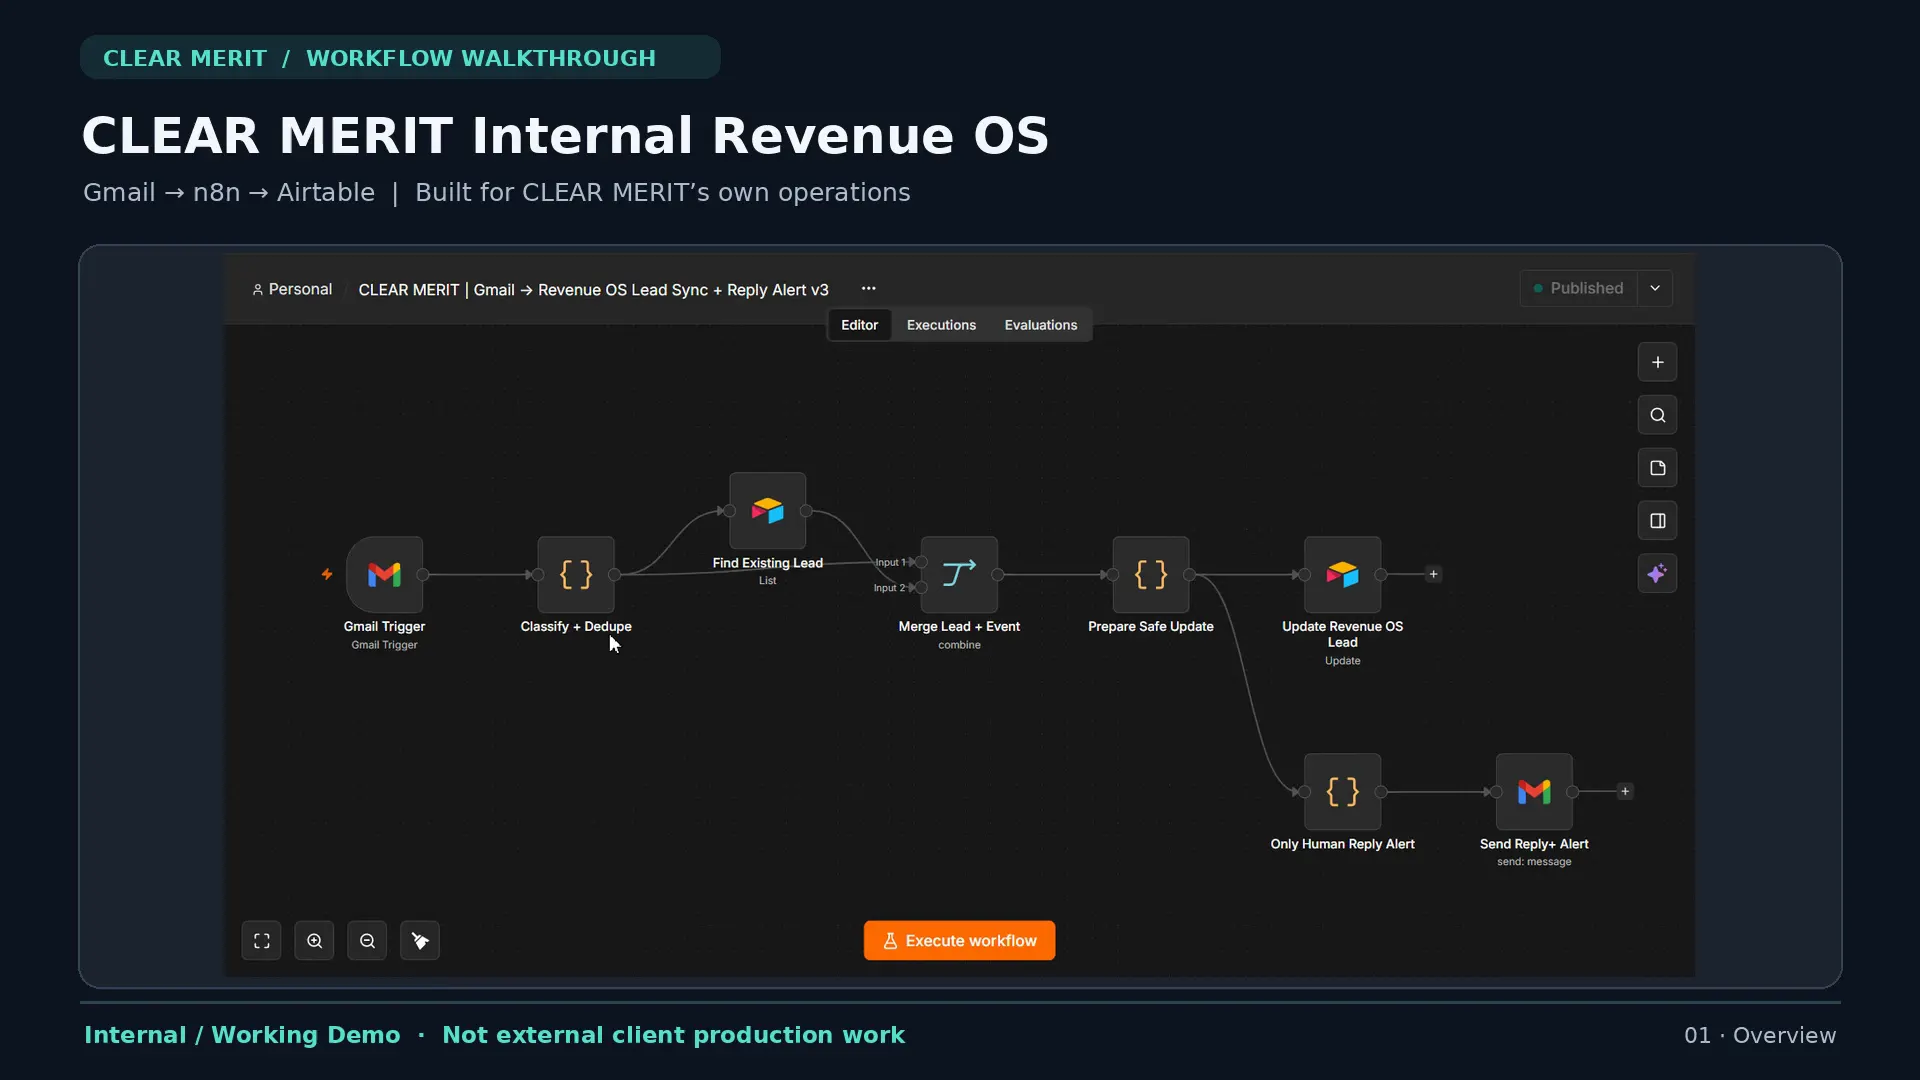Click the Published status button
The image size is (1920, 1080).
click(1579, 288)
